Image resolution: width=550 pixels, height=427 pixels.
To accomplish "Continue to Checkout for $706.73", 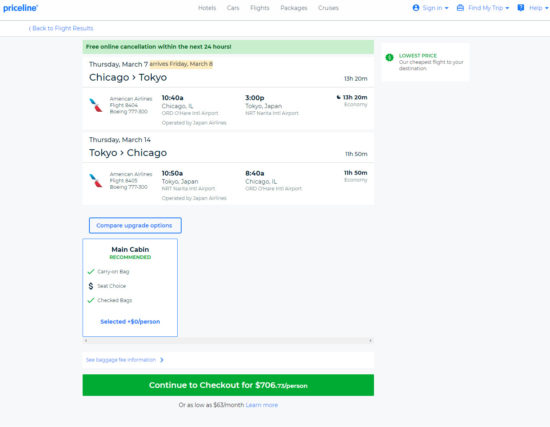I will [228, 385].
